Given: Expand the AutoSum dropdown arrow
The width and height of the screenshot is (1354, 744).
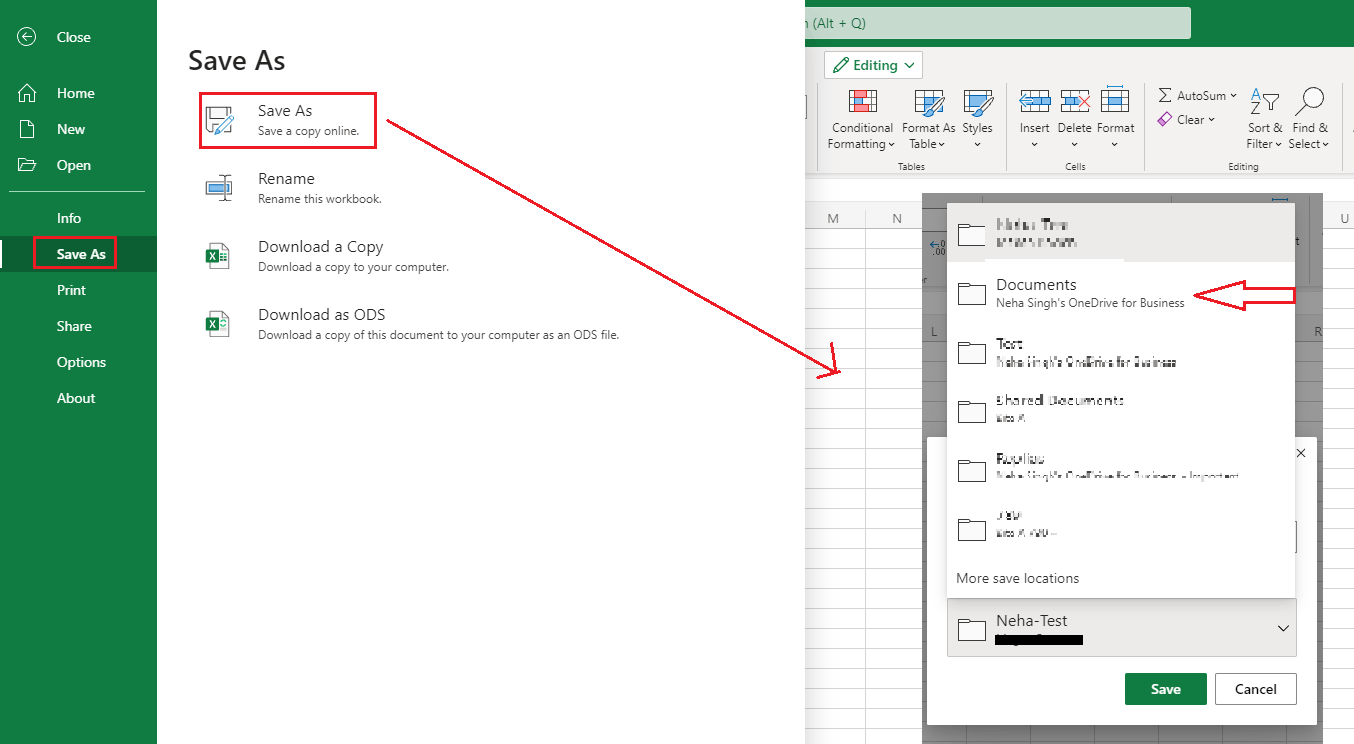Looking at the screenshot, I should pos(1233,96).
